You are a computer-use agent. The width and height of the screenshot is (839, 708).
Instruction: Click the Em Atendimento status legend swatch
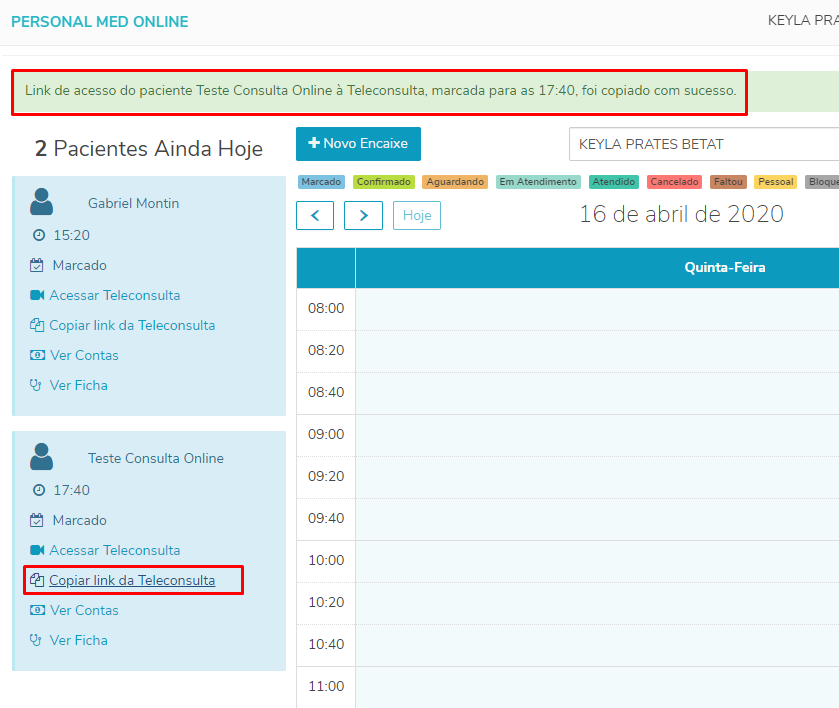538,182
